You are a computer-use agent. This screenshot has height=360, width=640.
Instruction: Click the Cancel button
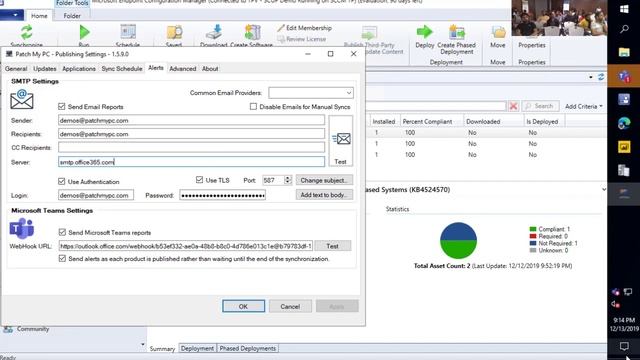click(x=290, y=306)
